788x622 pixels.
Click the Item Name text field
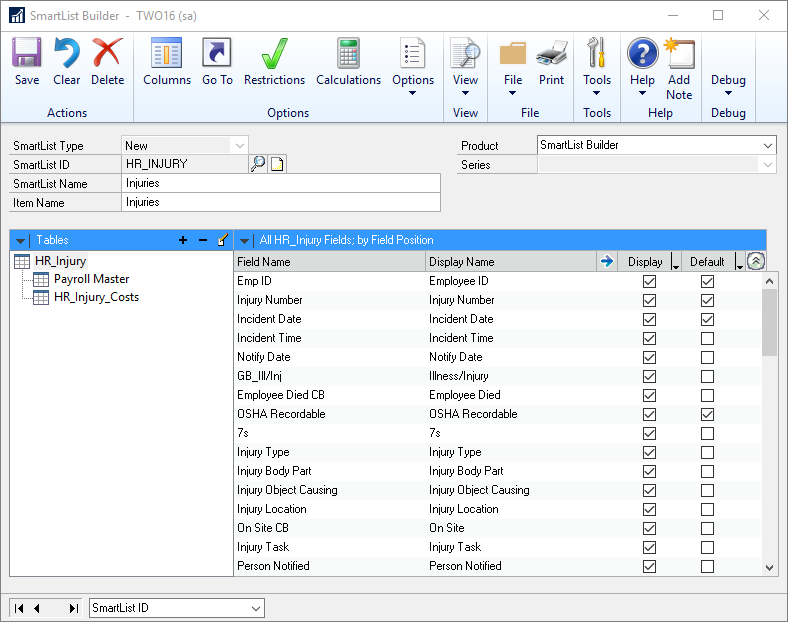coord(281,202)
